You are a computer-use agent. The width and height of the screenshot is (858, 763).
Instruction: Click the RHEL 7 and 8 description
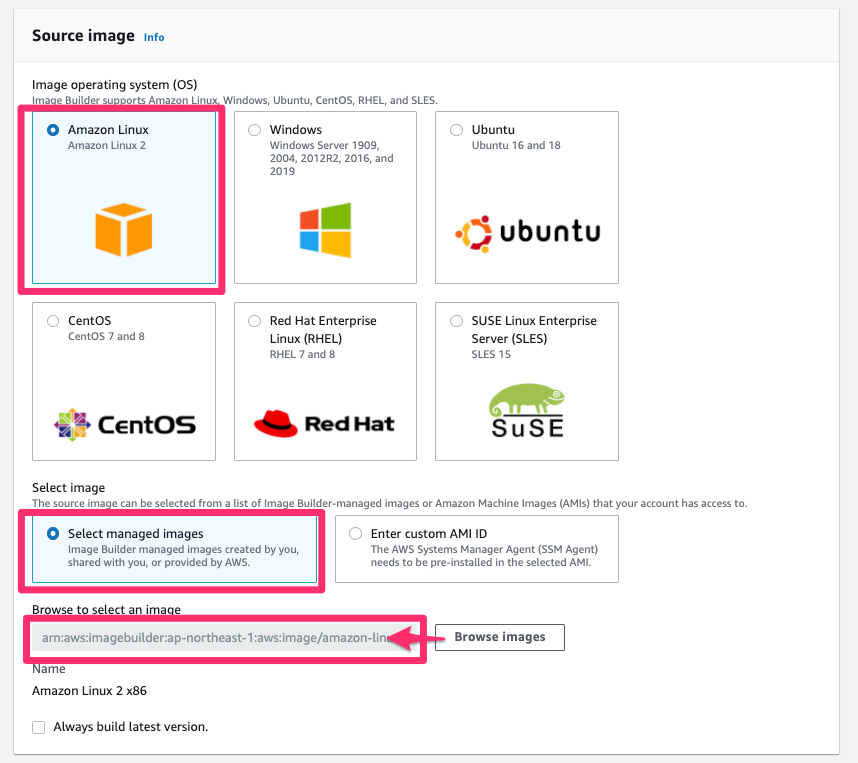(302, 355)
